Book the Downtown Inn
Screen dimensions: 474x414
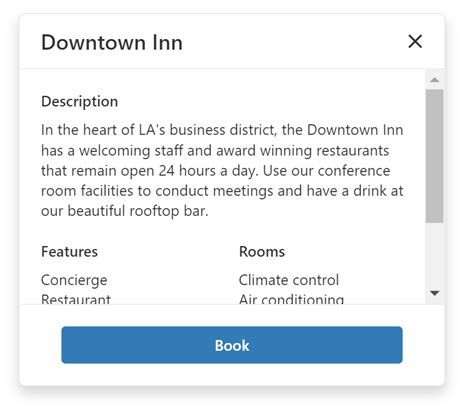tap(232, 345)
